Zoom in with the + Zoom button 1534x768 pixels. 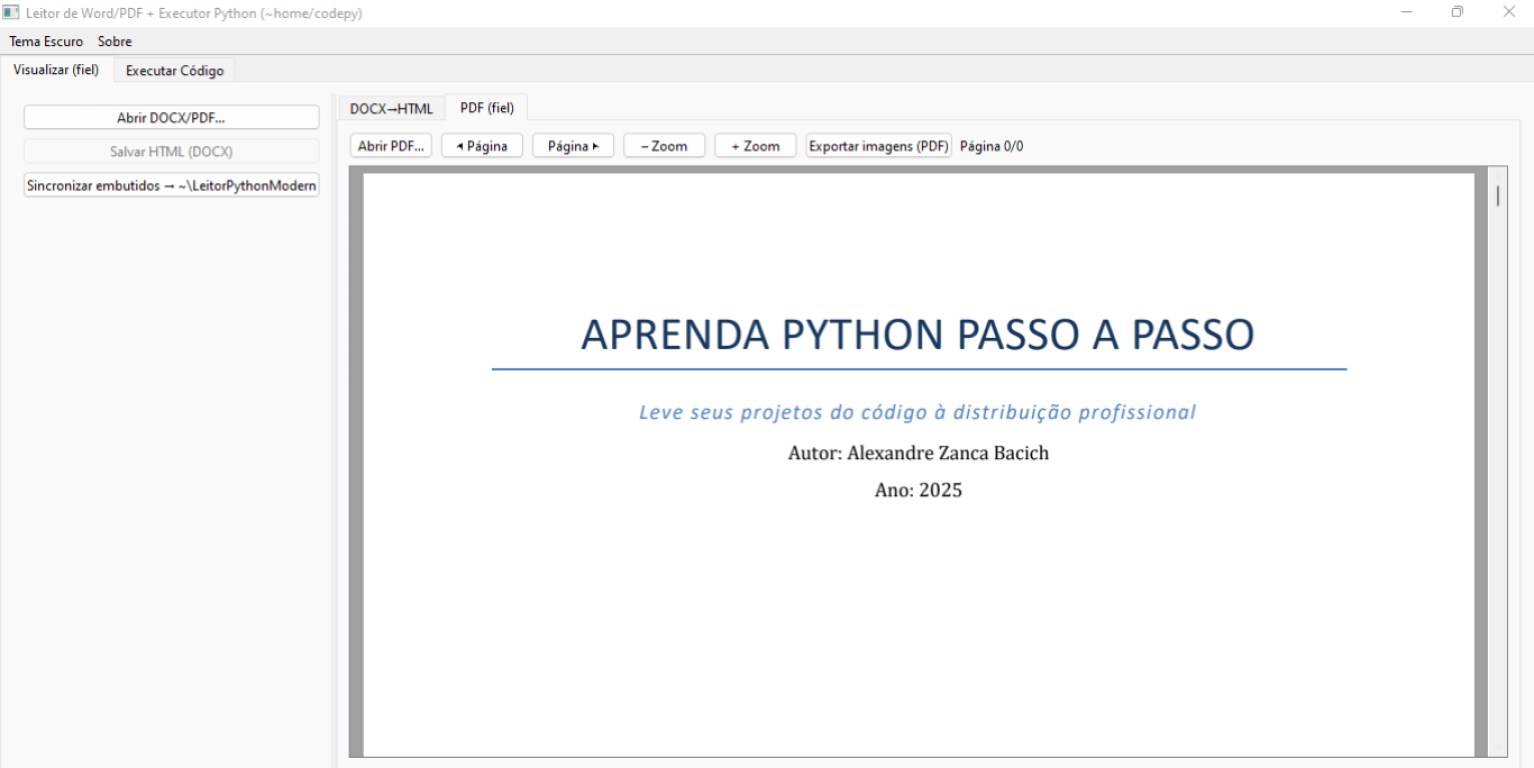click(x=755, y=146)
